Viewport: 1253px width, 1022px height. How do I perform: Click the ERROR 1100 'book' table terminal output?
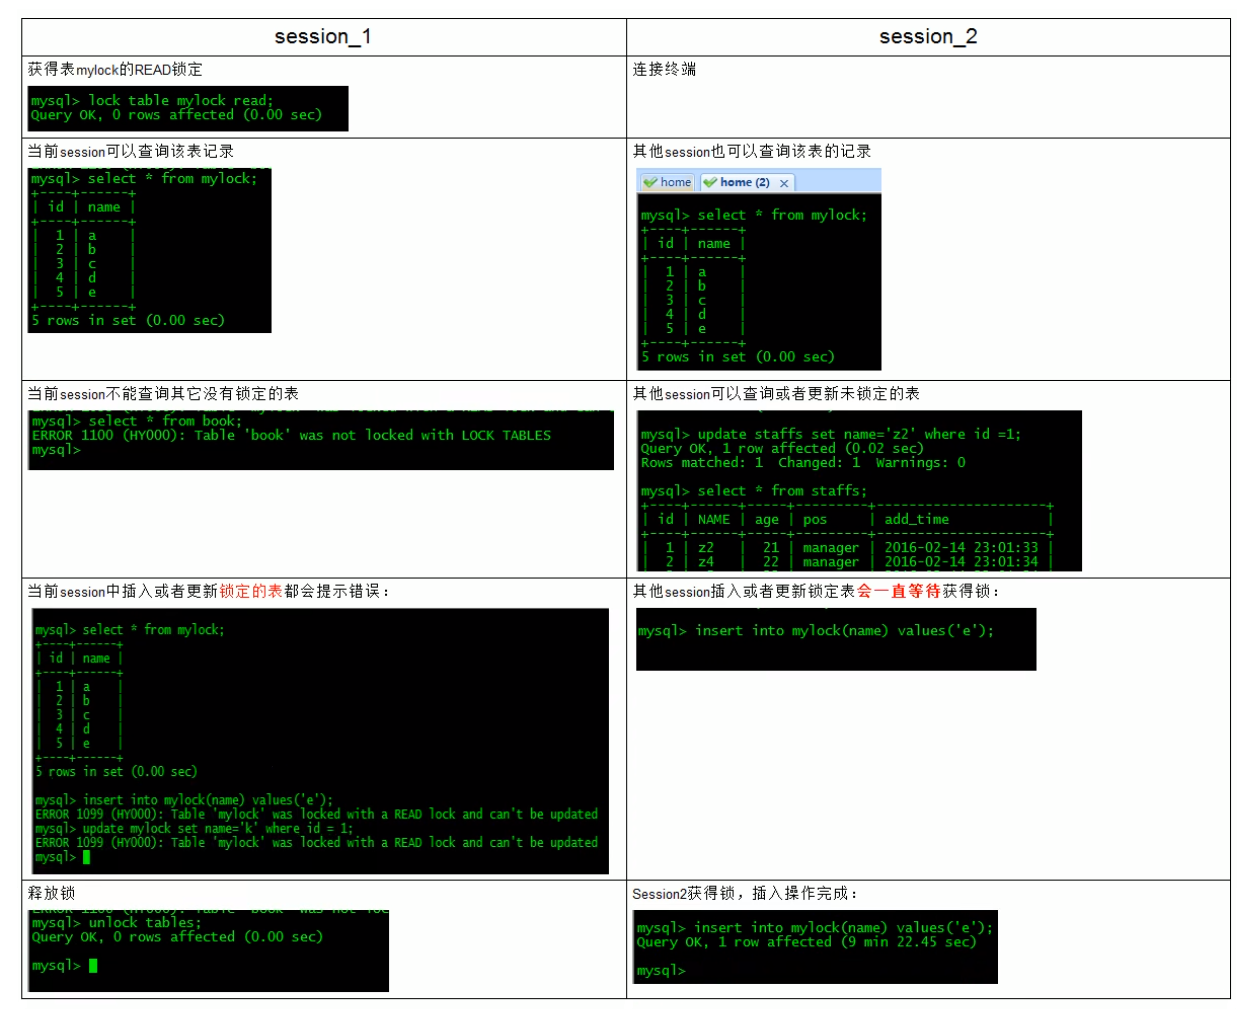tap(320, 439)
